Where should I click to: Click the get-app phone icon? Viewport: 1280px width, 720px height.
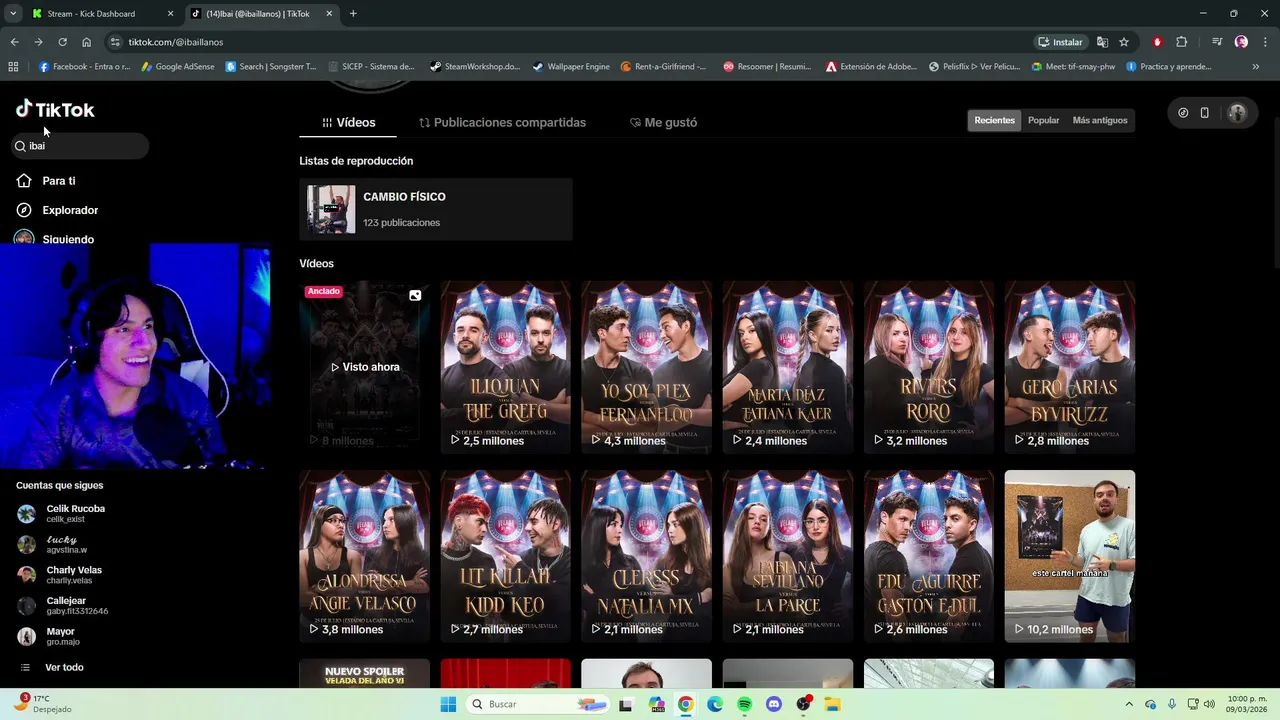pos(1205,113)
